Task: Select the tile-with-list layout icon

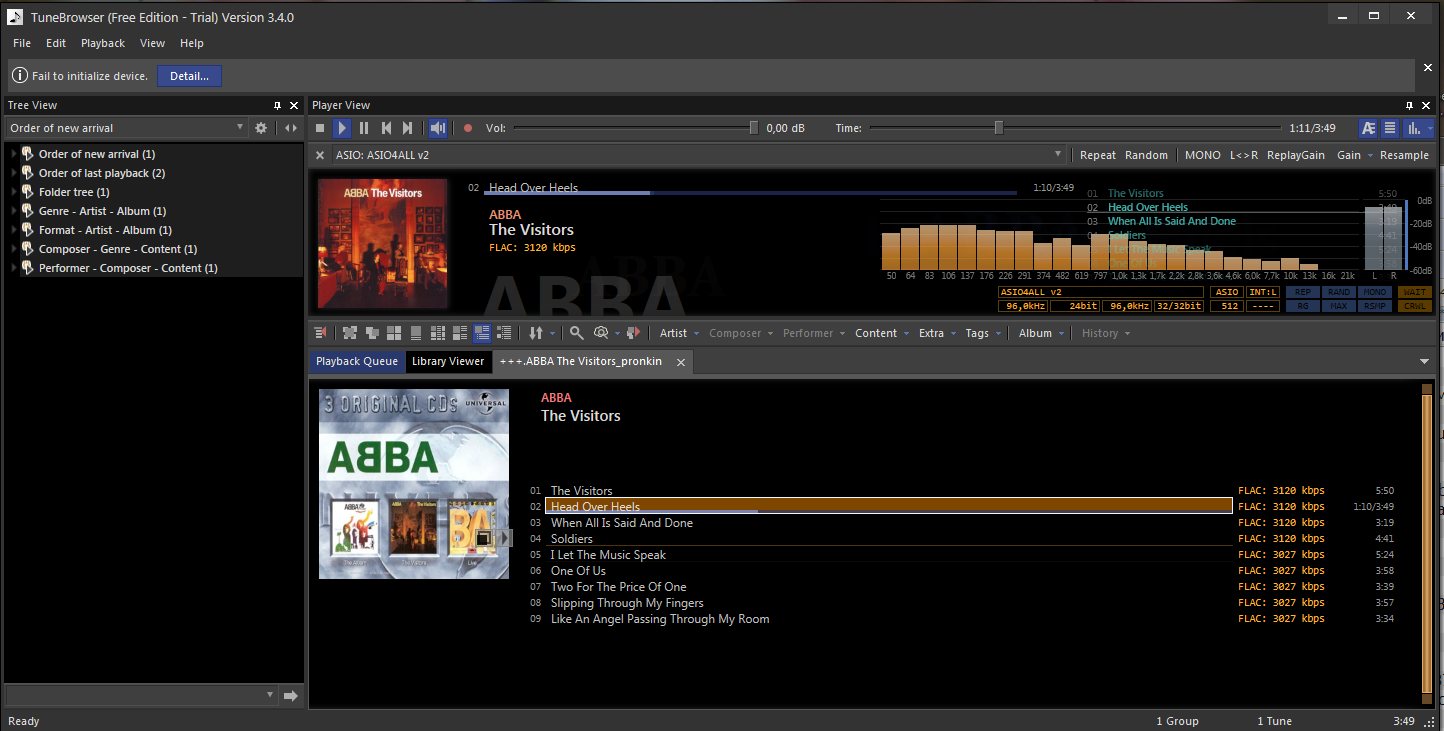Action: pos(460,333)
